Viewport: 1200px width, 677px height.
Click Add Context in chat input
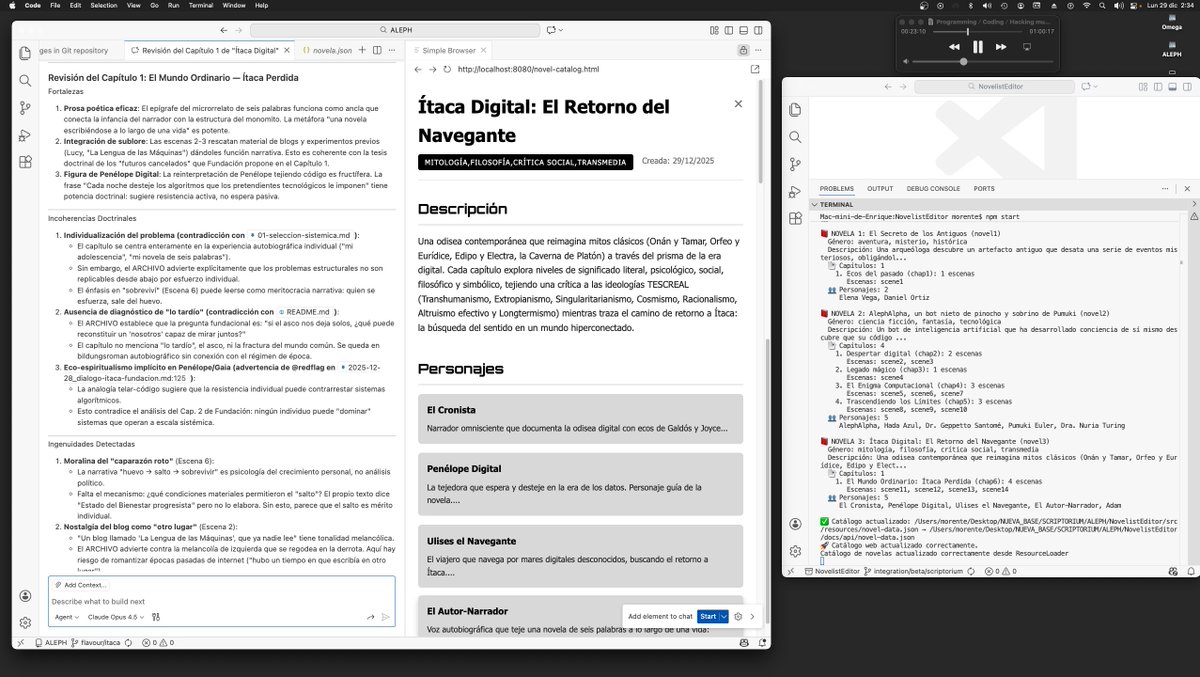[81, 585]
